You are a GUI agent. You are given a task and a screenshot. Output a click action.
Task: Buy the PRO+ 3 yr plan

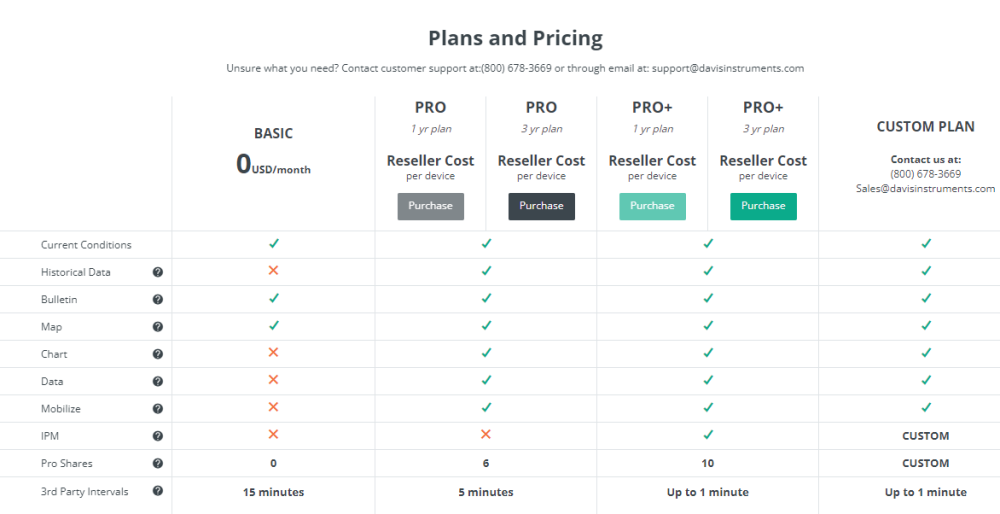tap(763, 206)
